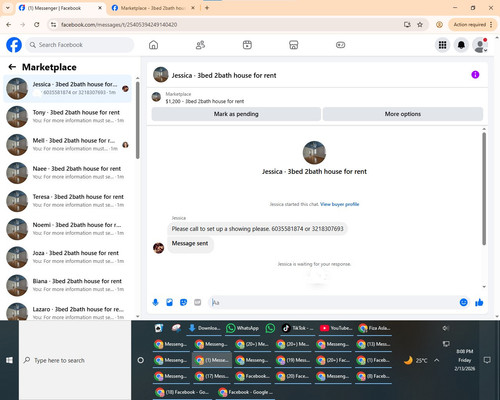Open the Gaming controller icon
This screenshot has width=500, height=400.
pyautogui.click(x=340, y=45)
